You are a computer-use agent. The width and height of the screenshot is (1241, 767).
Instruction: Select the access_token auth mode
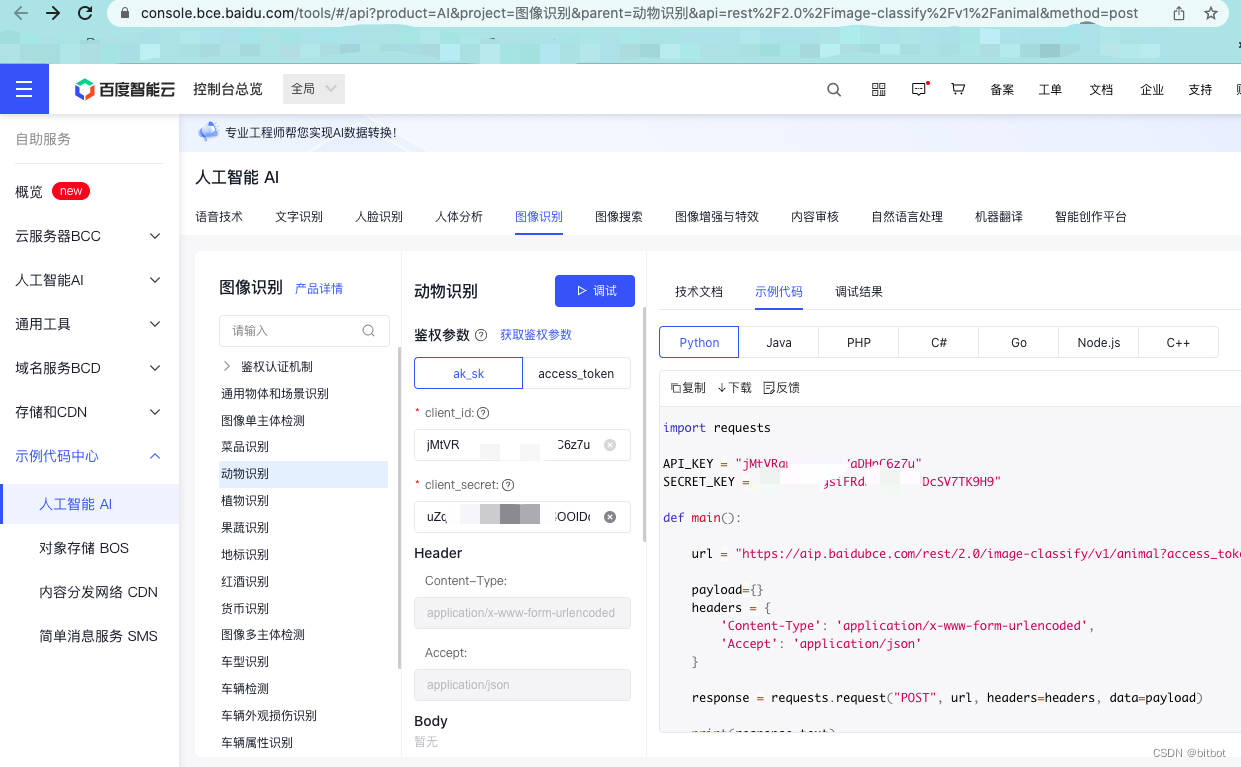[x=576, y=373]
